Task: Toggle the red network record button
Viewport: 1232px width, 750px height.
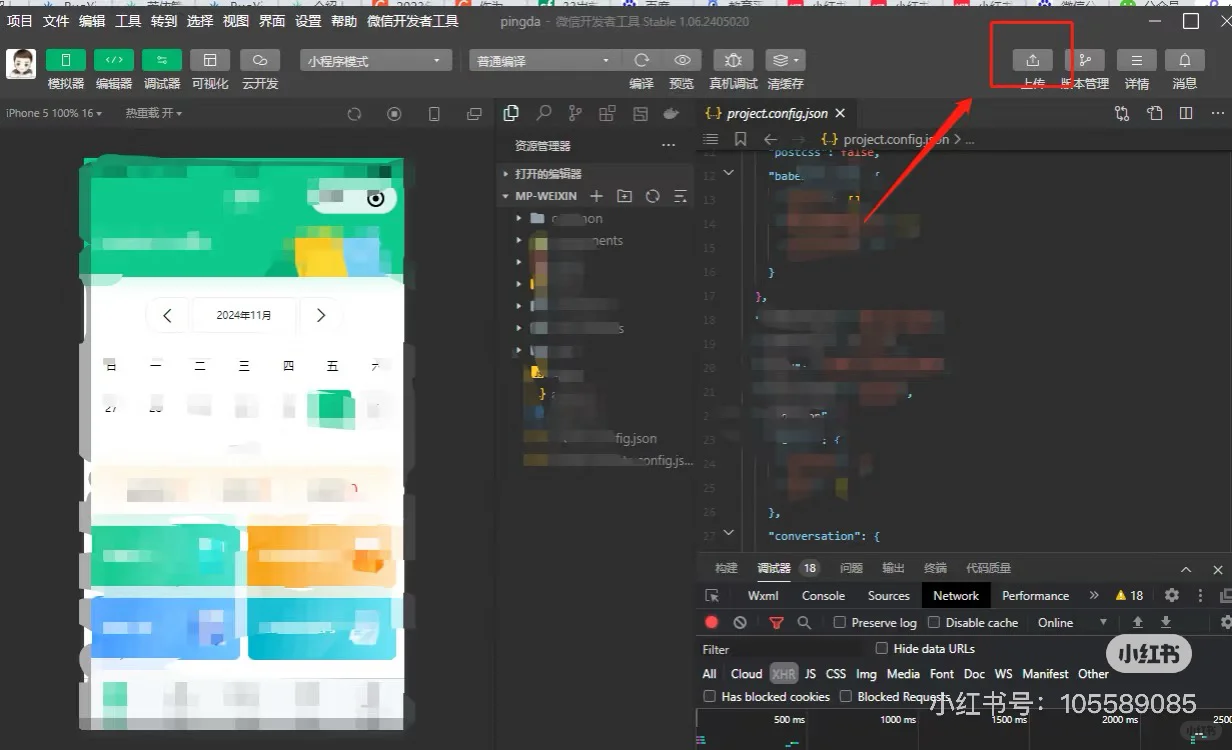Action: tap(712, 622)
